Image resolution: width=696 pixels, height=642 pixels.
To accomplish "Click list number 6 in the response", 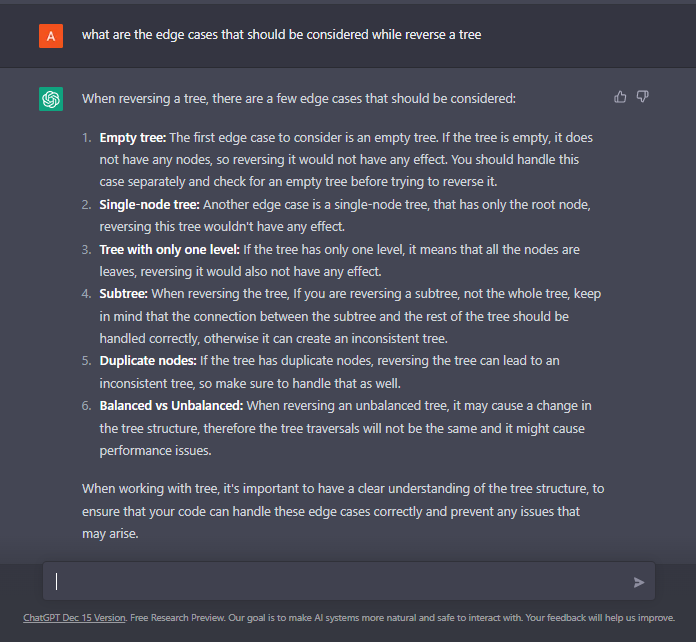I will point(88,406).
